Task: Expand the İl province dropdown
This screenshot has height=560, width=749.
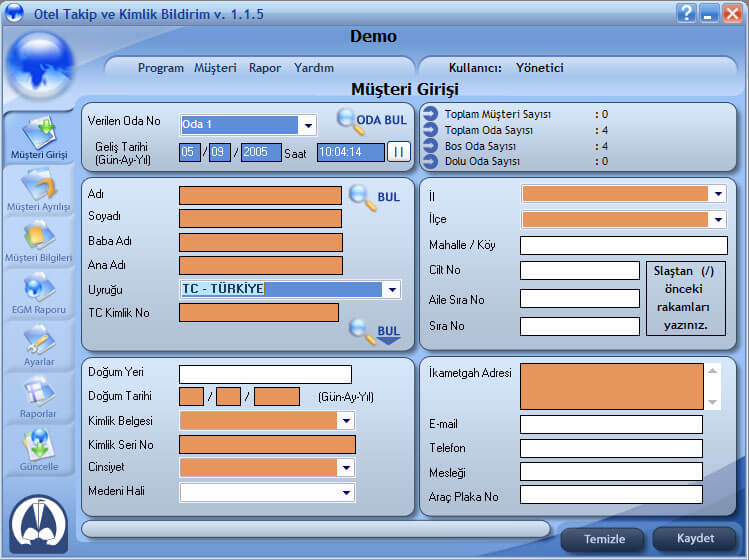Action: (717, 194)
